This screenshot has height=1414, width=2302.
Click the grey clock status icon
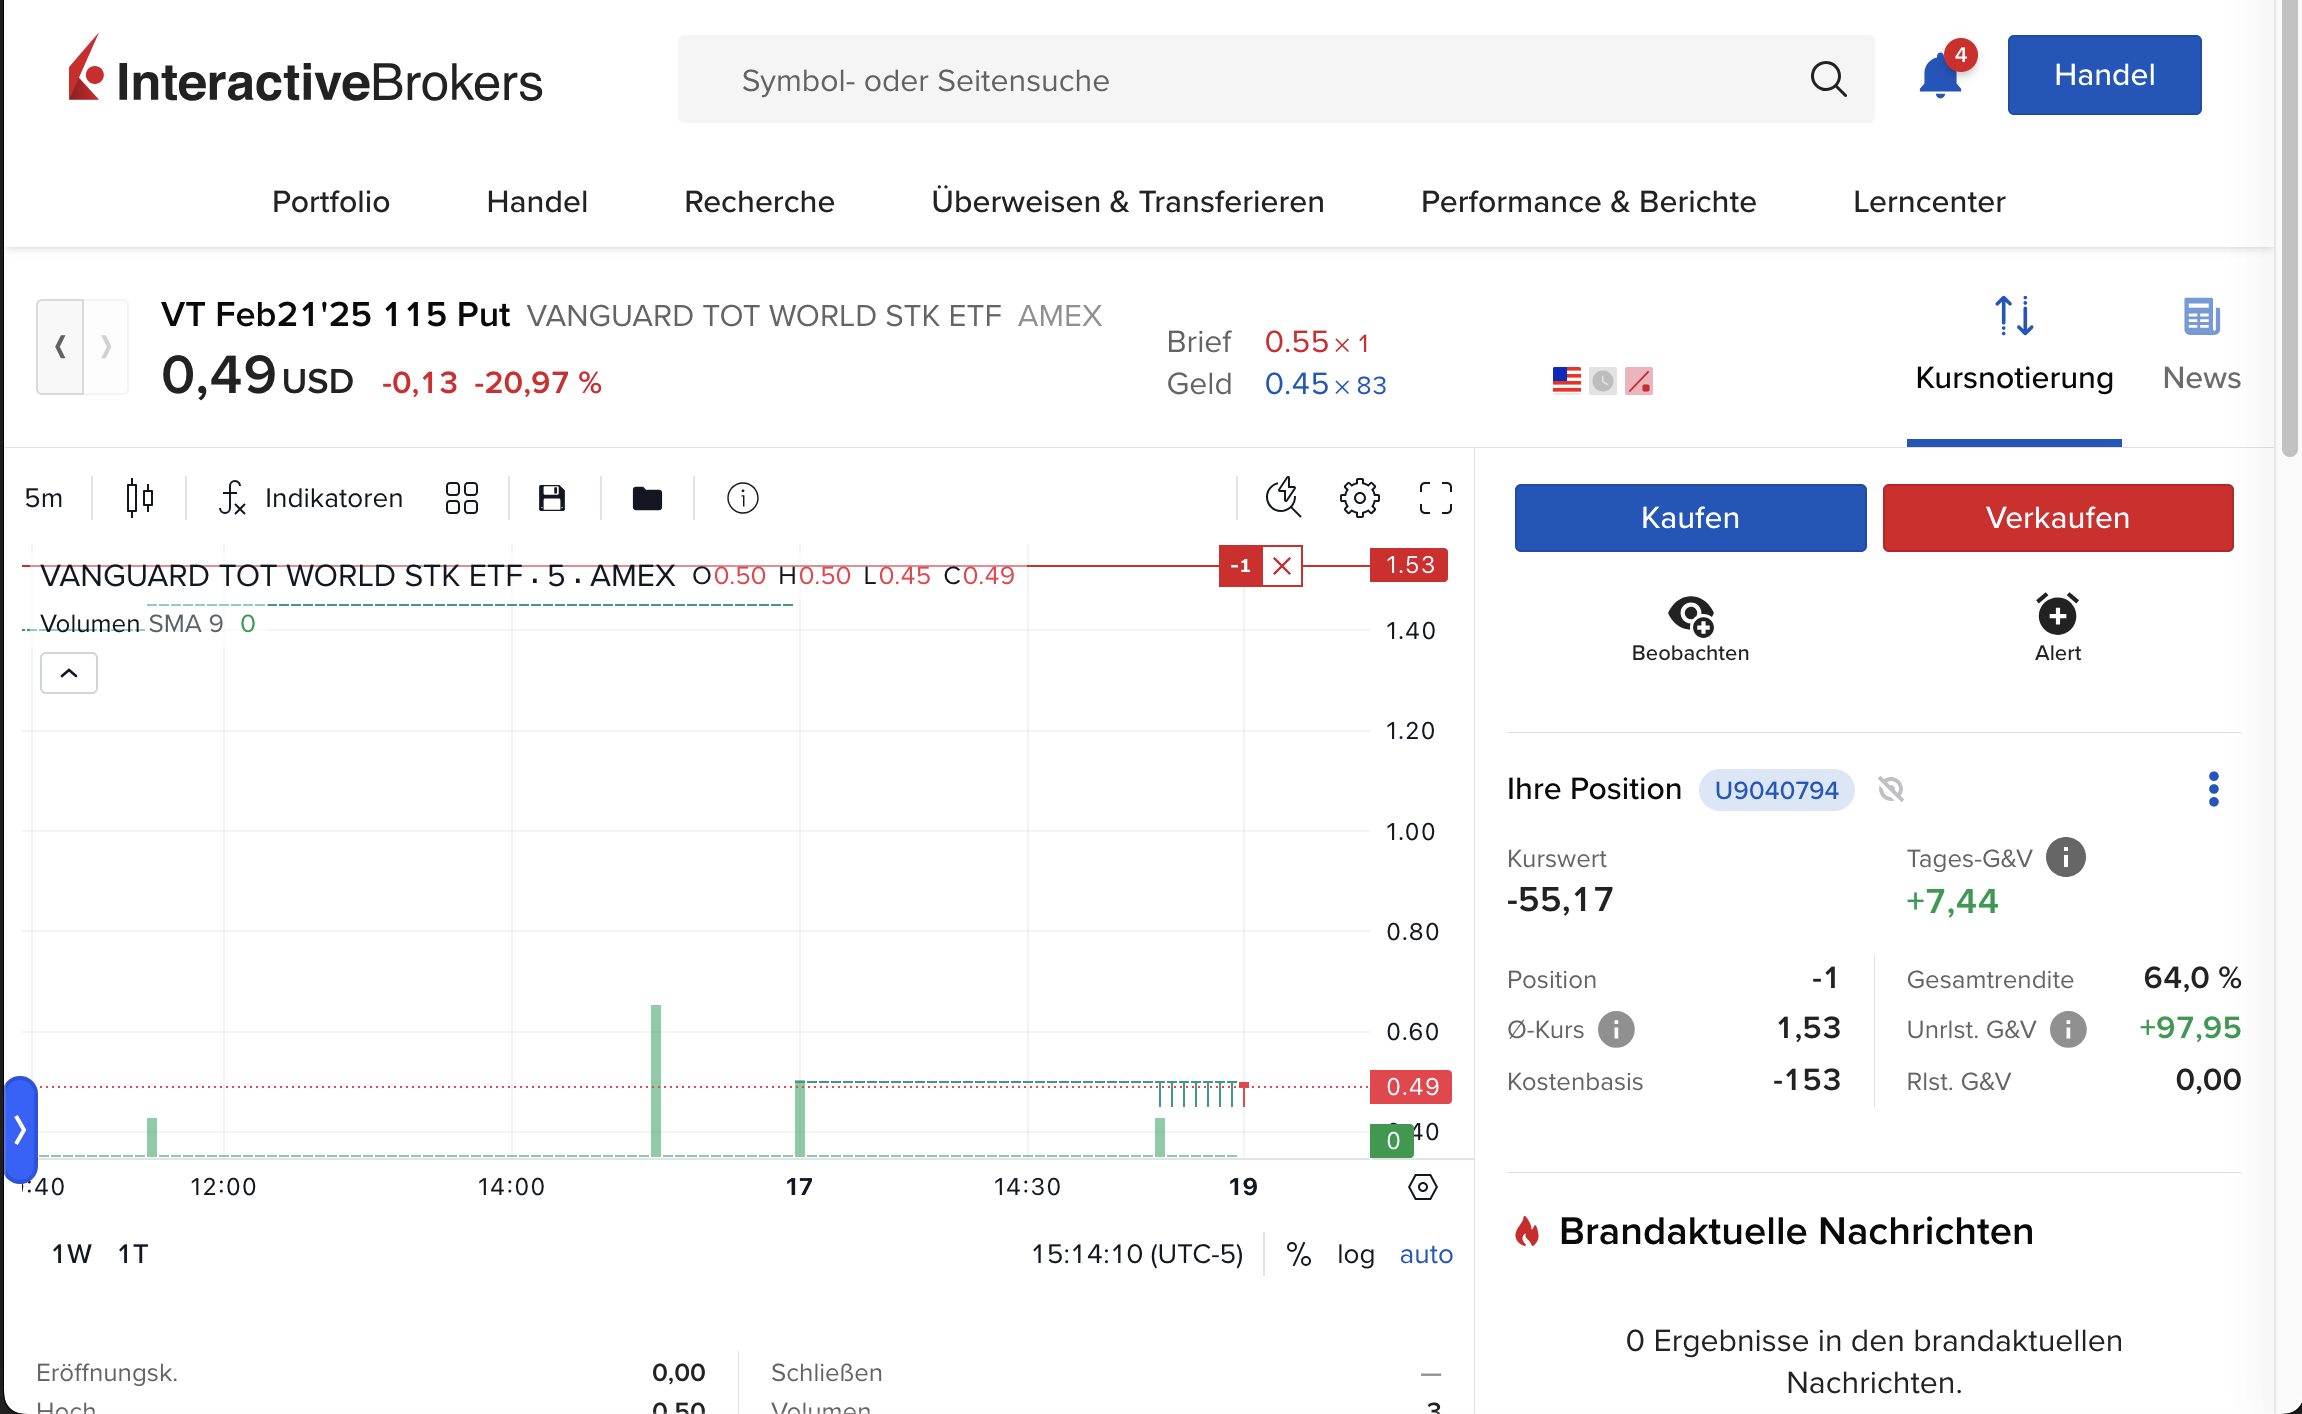point(1603,381)
